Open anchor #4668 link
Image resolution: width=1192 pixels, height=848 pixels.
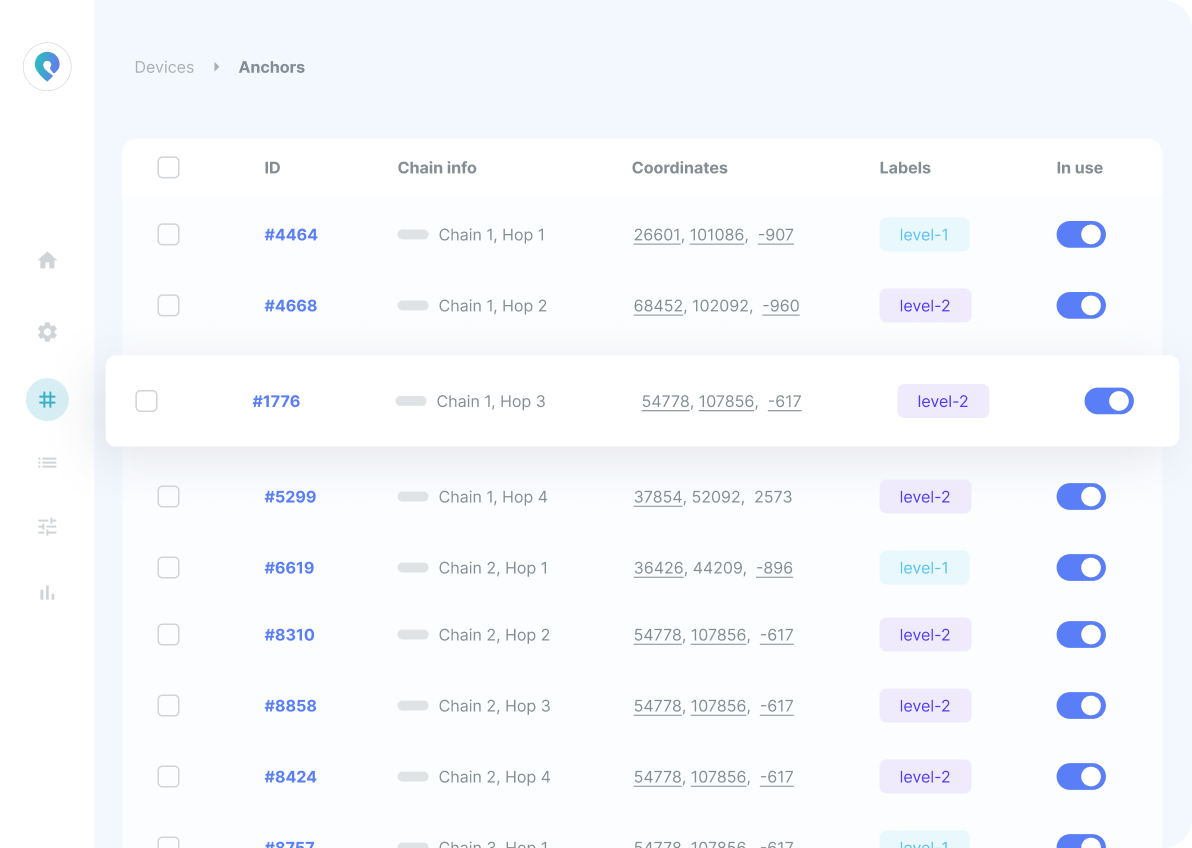(290, 305)
